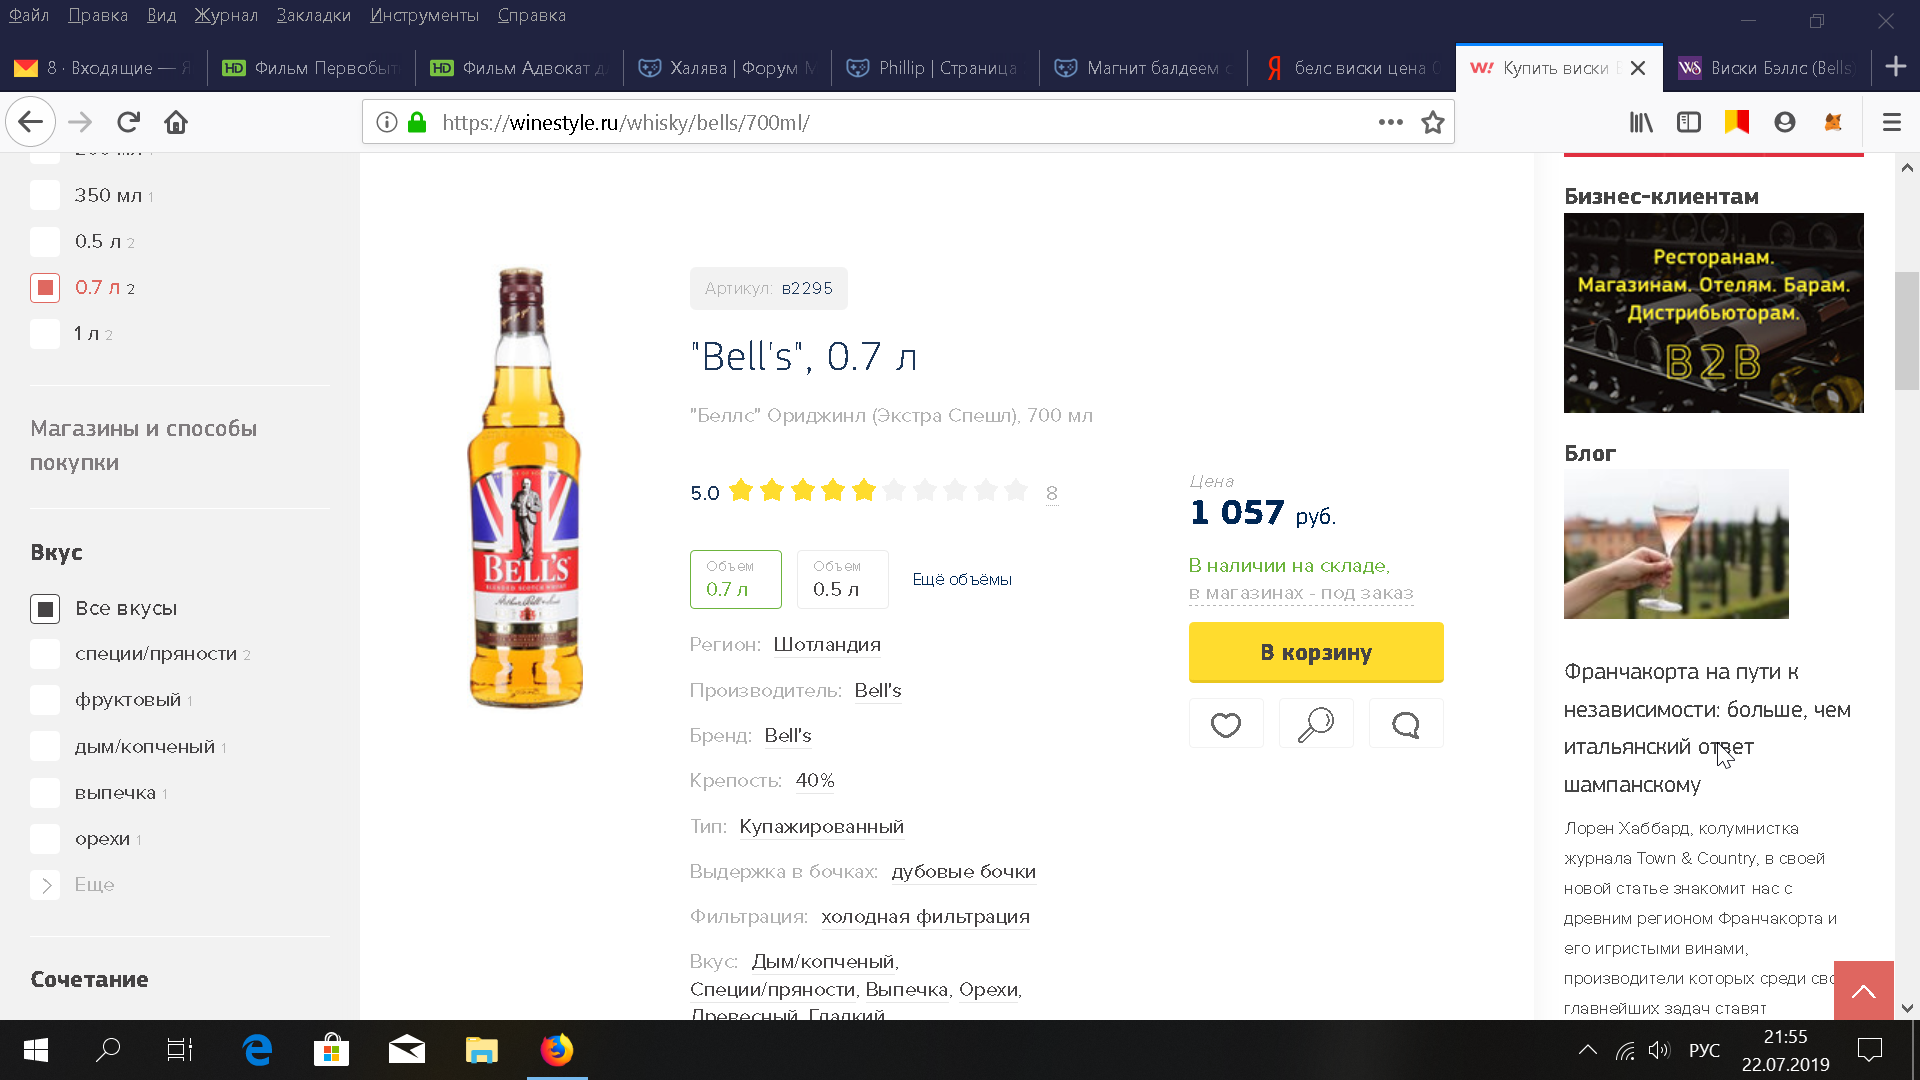Bookmark this page with the star icon
Image resolution: width=1920 pixels, height=1080 pixels.
click(1433, 122)
